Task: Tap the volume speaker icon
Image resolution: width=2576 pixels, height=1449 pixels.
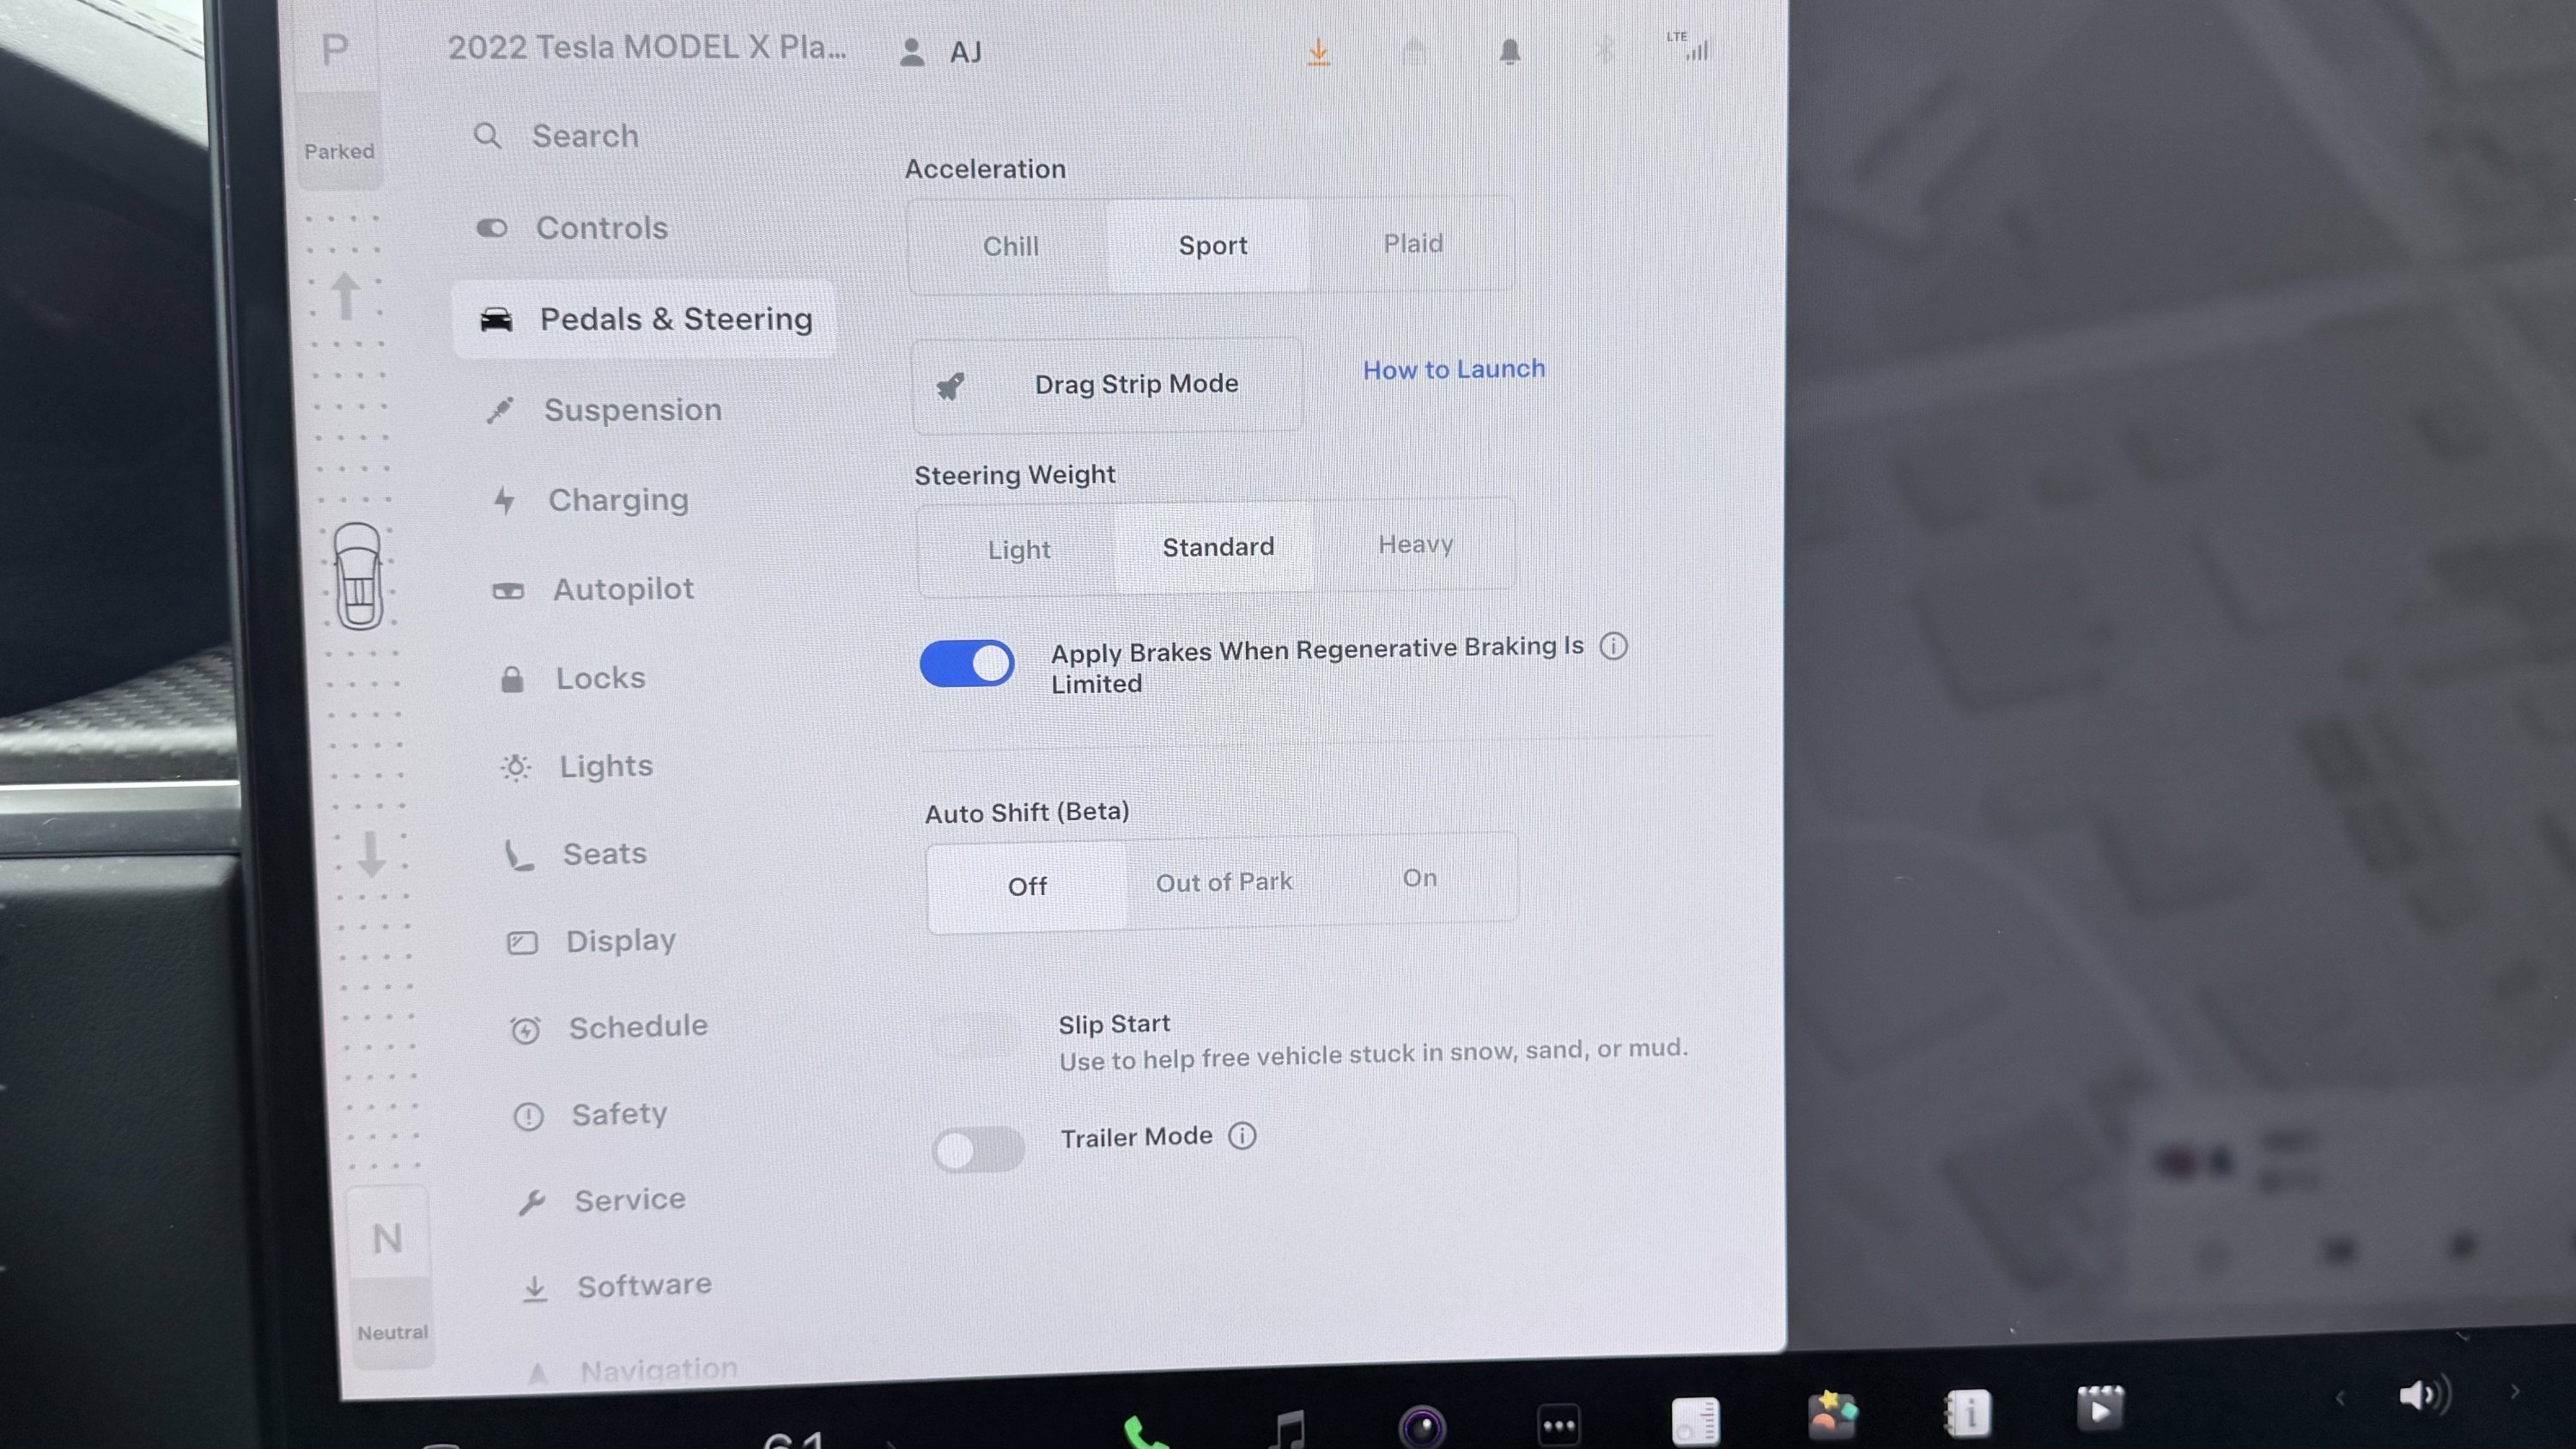Action: tap(2425, 1395)
